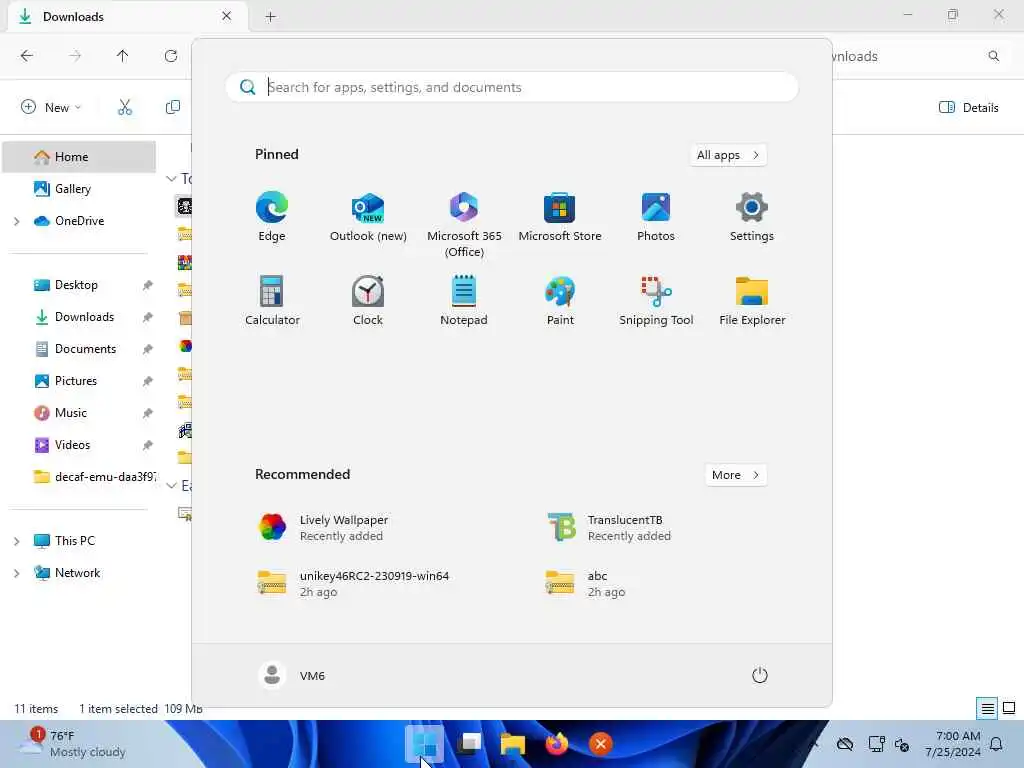Focus the Start menu search box
The width and height of the screenshot is (1024, 768).
pos(512,87)
